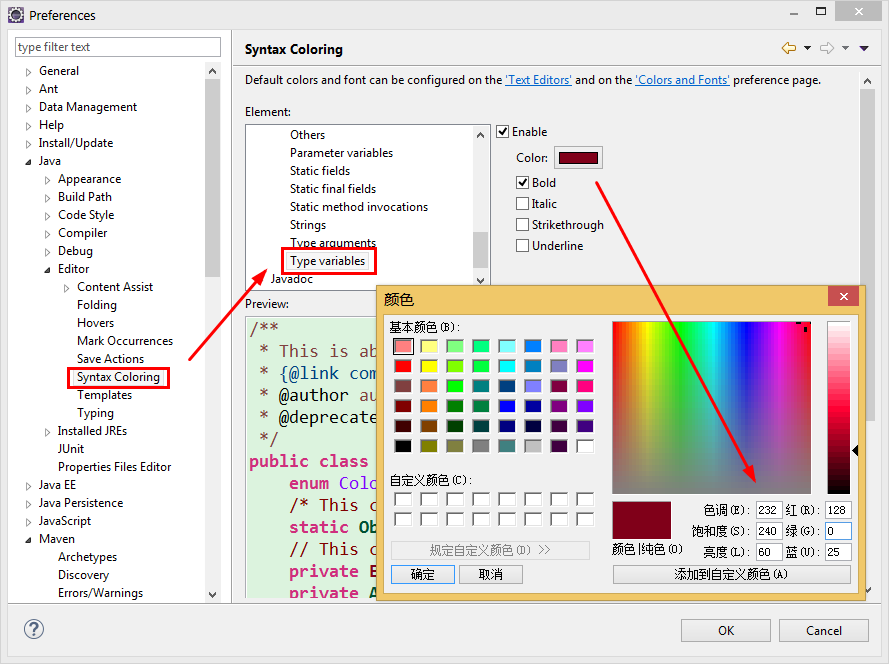
Task: Expand the Data Management node
Action: [x=28, y=108]
